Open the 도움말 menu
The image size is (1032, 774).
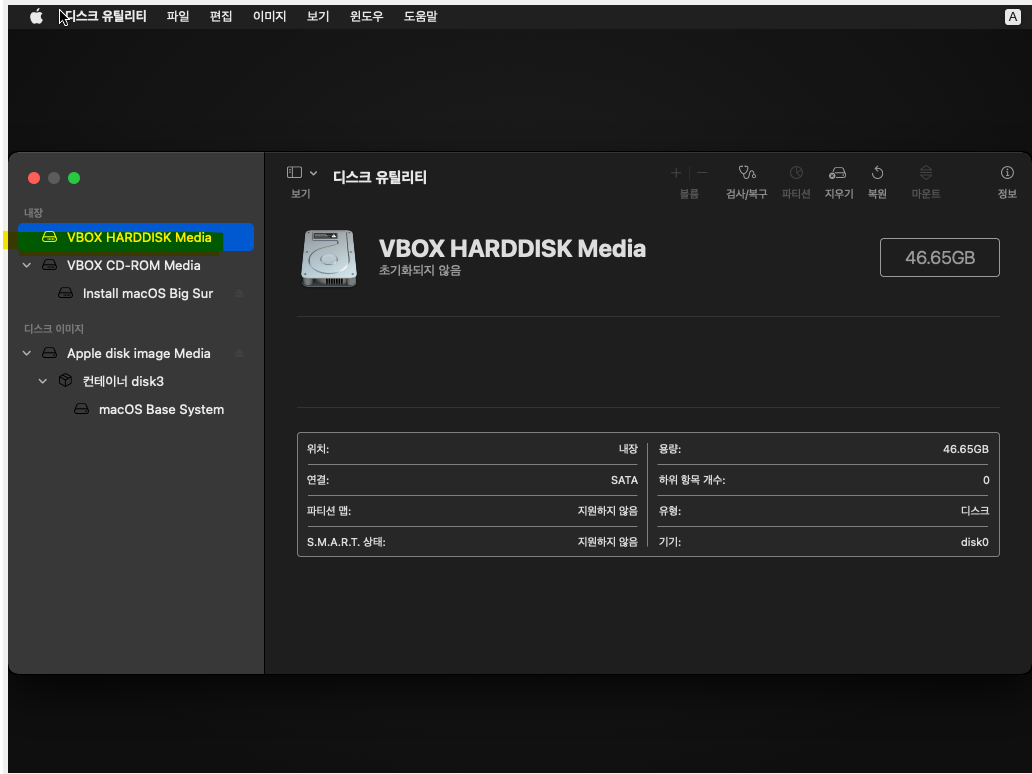pos(421,16)
